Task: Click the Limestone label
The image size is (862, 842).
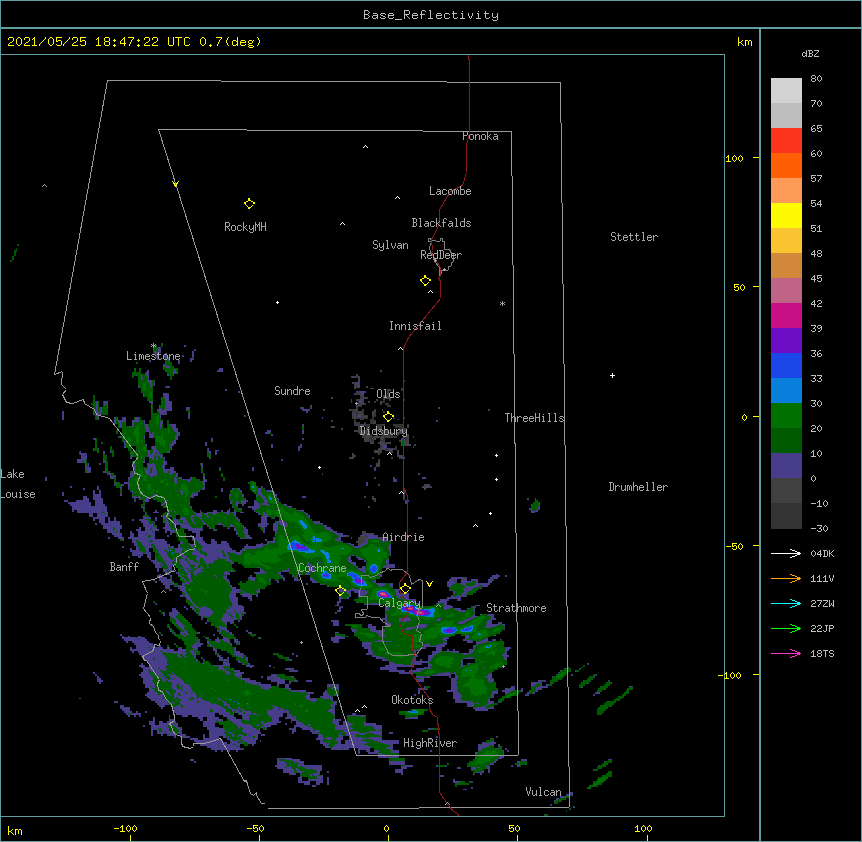Action: [x=153, y=356]
